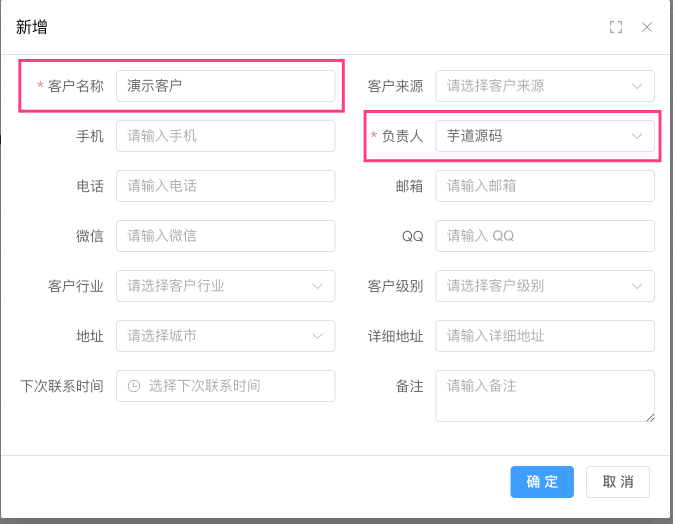Focus the 邮箱 input field
Image resolution: width=673 pixels, height=524 pixels.
pos(545,186)
